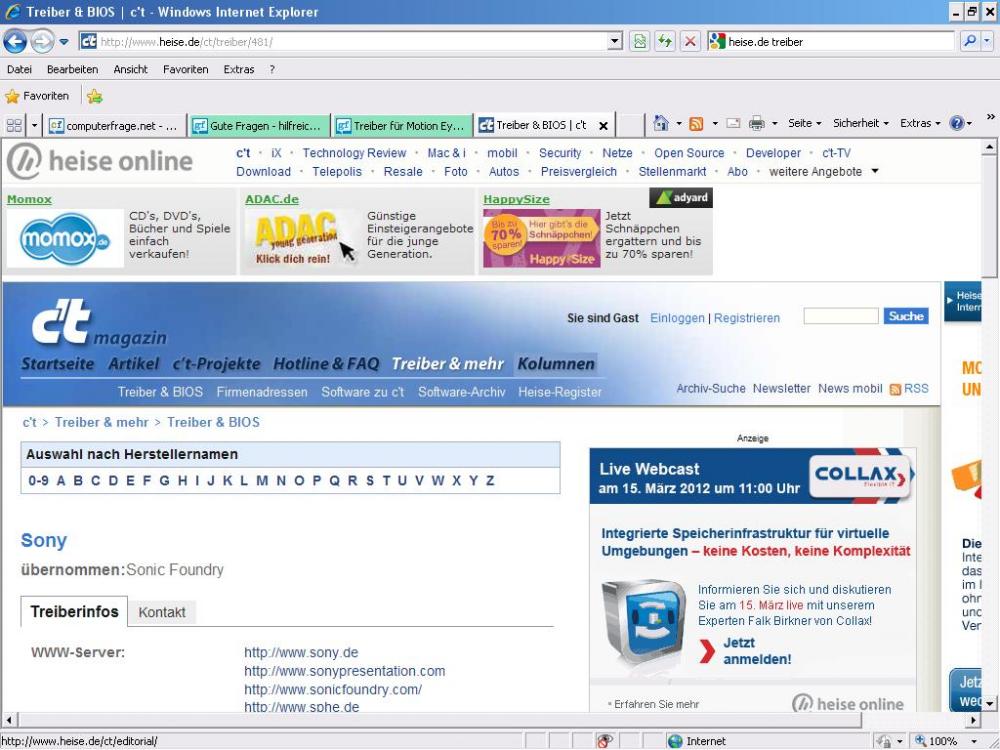This screenshot has width=1000, height=750.
Task: Open the browser Home page icon
Action: coord(662,125)
